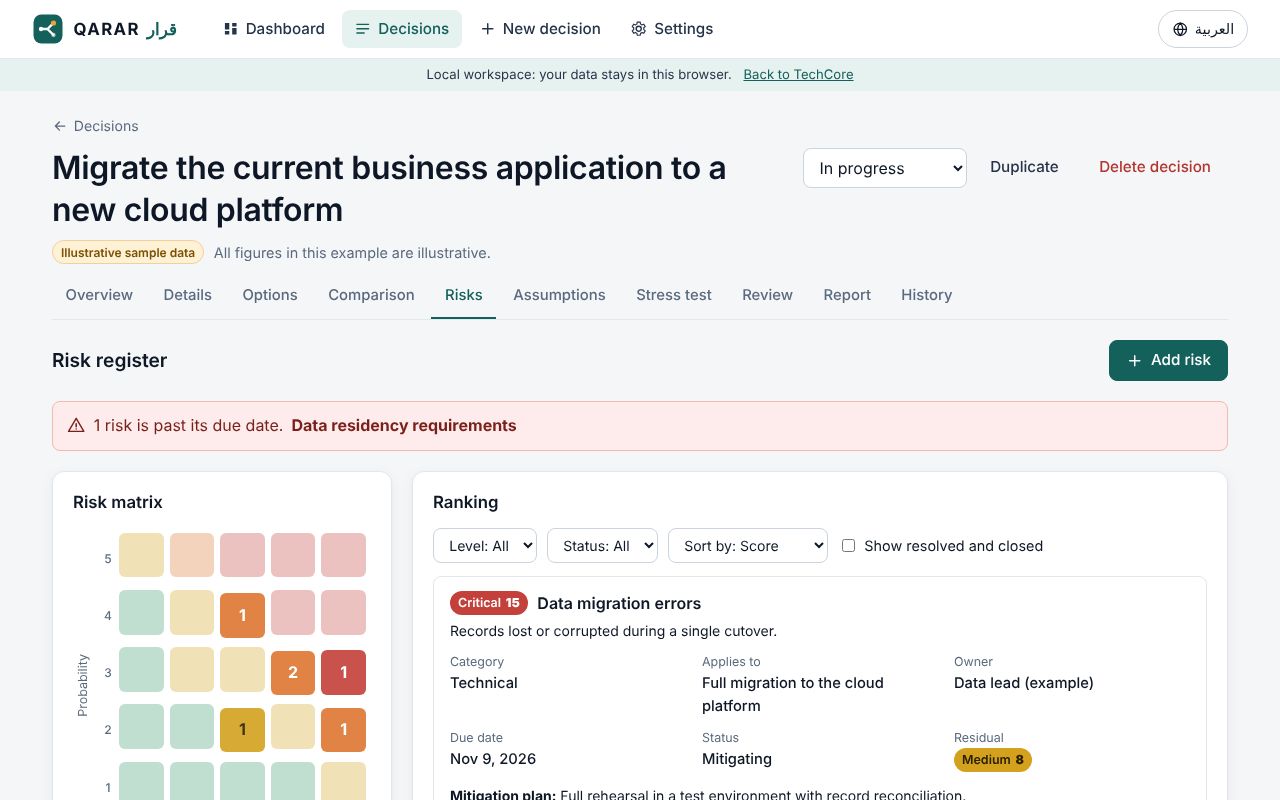Open the Review tab
The height and width of the screenshot is (800, 1280).
(x=767, y=295)
